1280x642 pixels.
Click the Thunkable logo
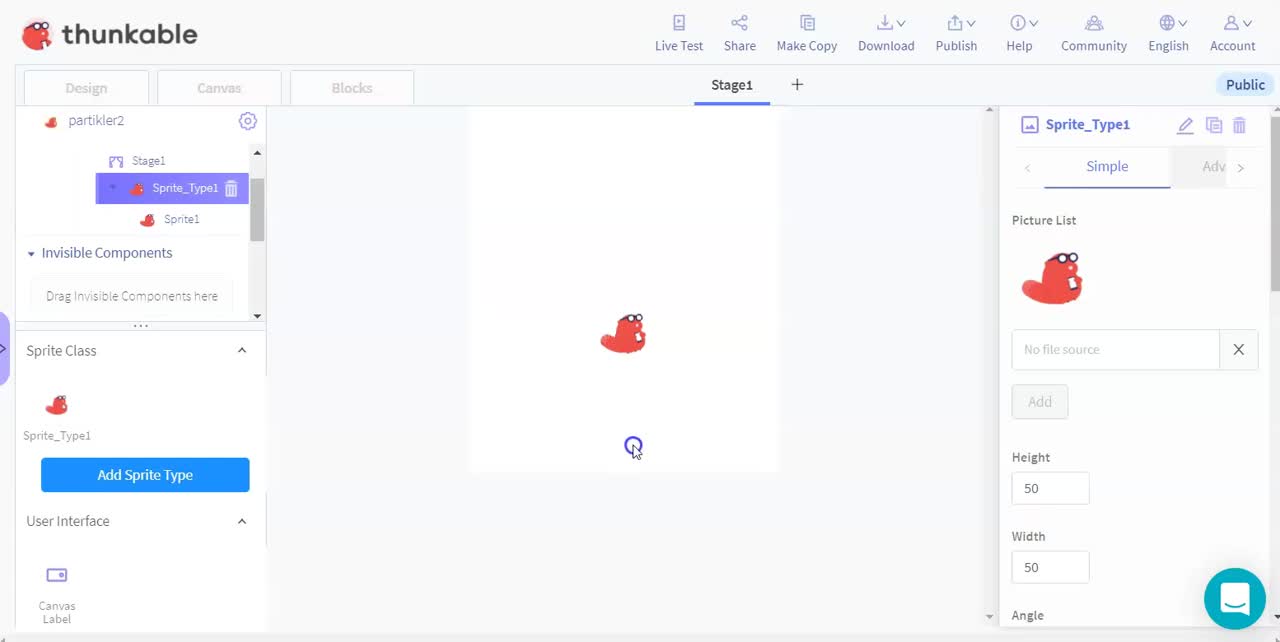(x=109, y=35)
